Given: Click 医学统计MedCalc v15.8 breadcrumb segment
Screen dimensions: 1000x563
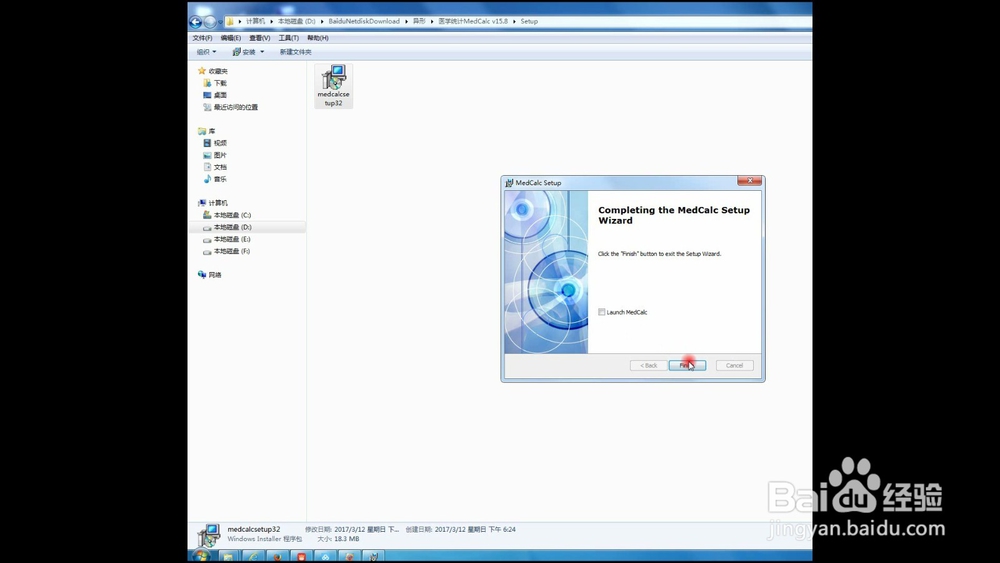Looking at the screenshot, I should [x=473, y=22].
